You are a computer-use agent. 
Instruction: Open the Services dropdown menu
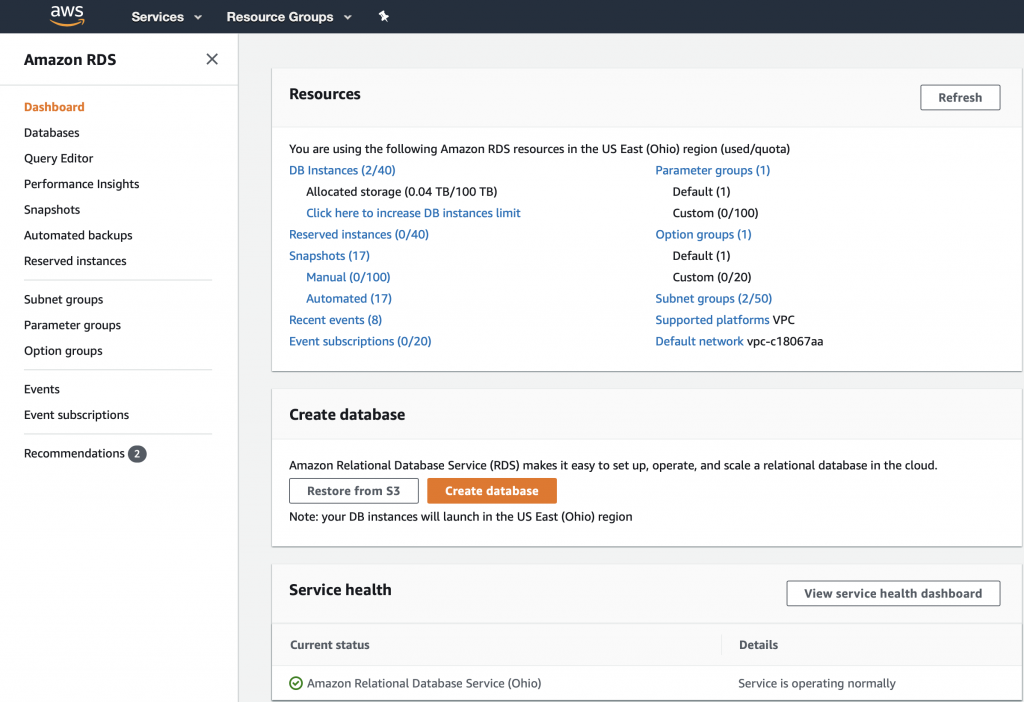(167, 17)
